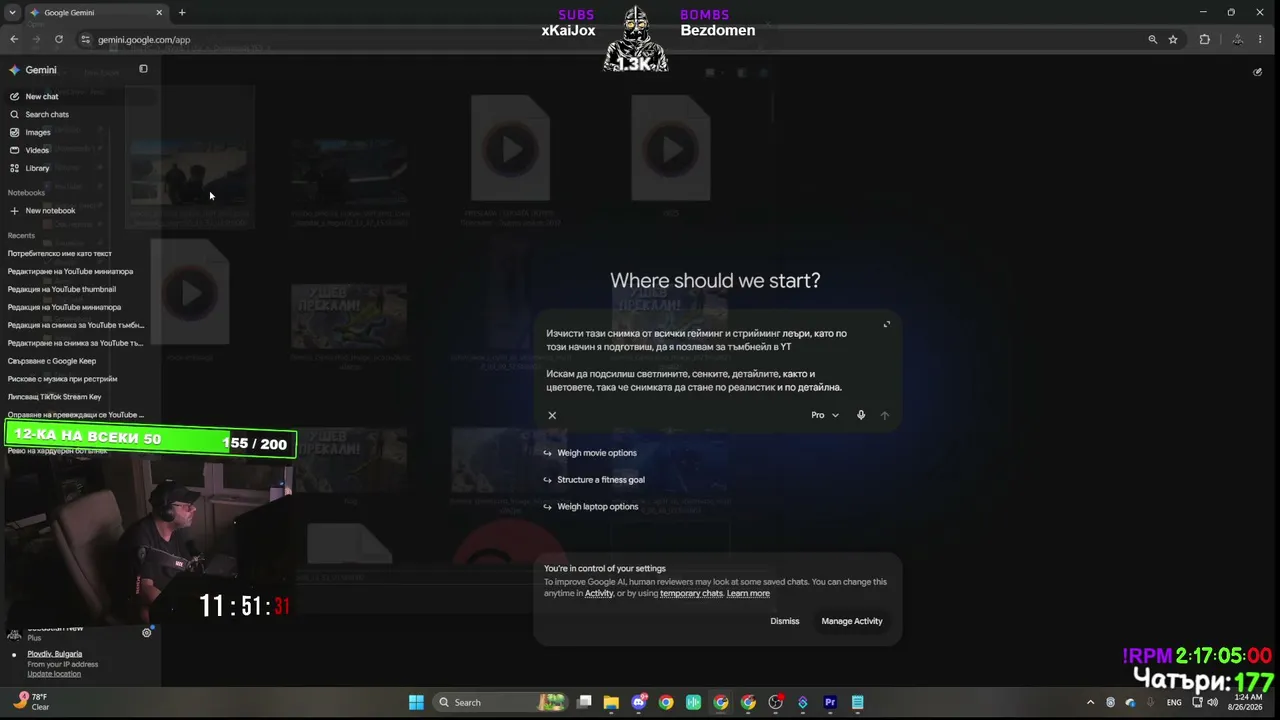1280x720 pixels.
Task: Open recent chat 'Свързване с Google Keep'
Action: [52, 361]
